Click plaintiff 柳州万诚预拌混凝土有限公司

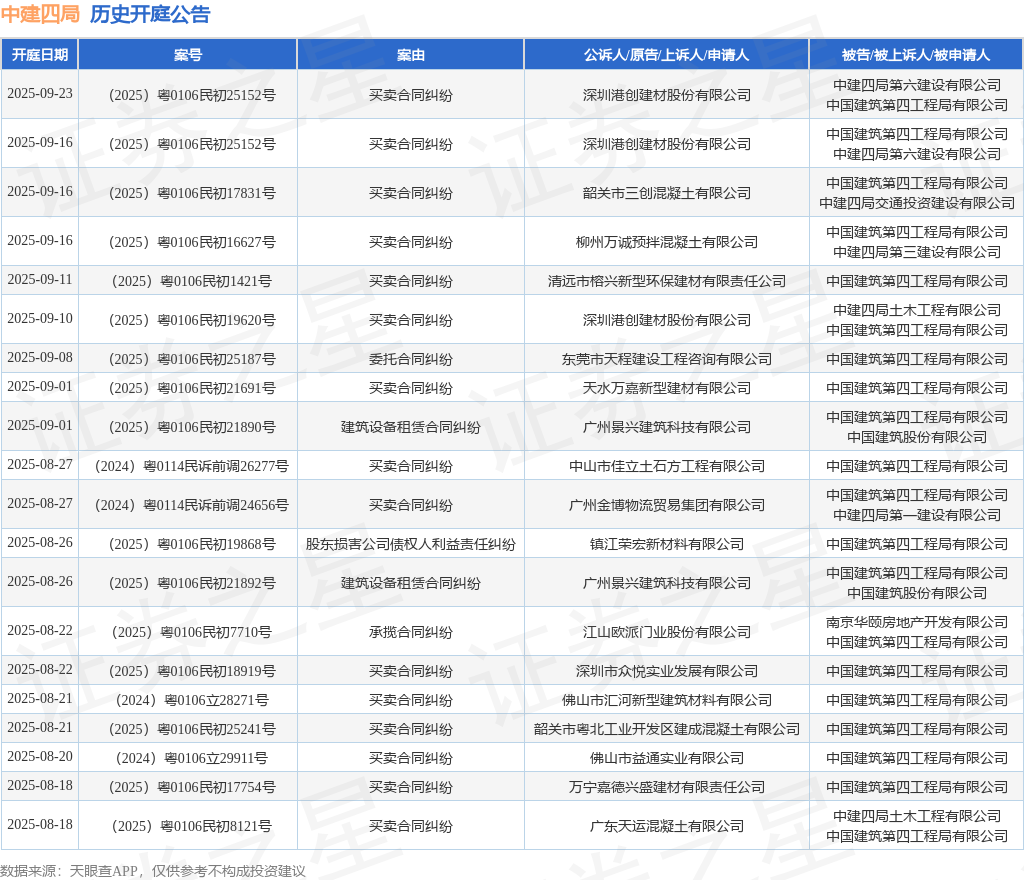667,242
